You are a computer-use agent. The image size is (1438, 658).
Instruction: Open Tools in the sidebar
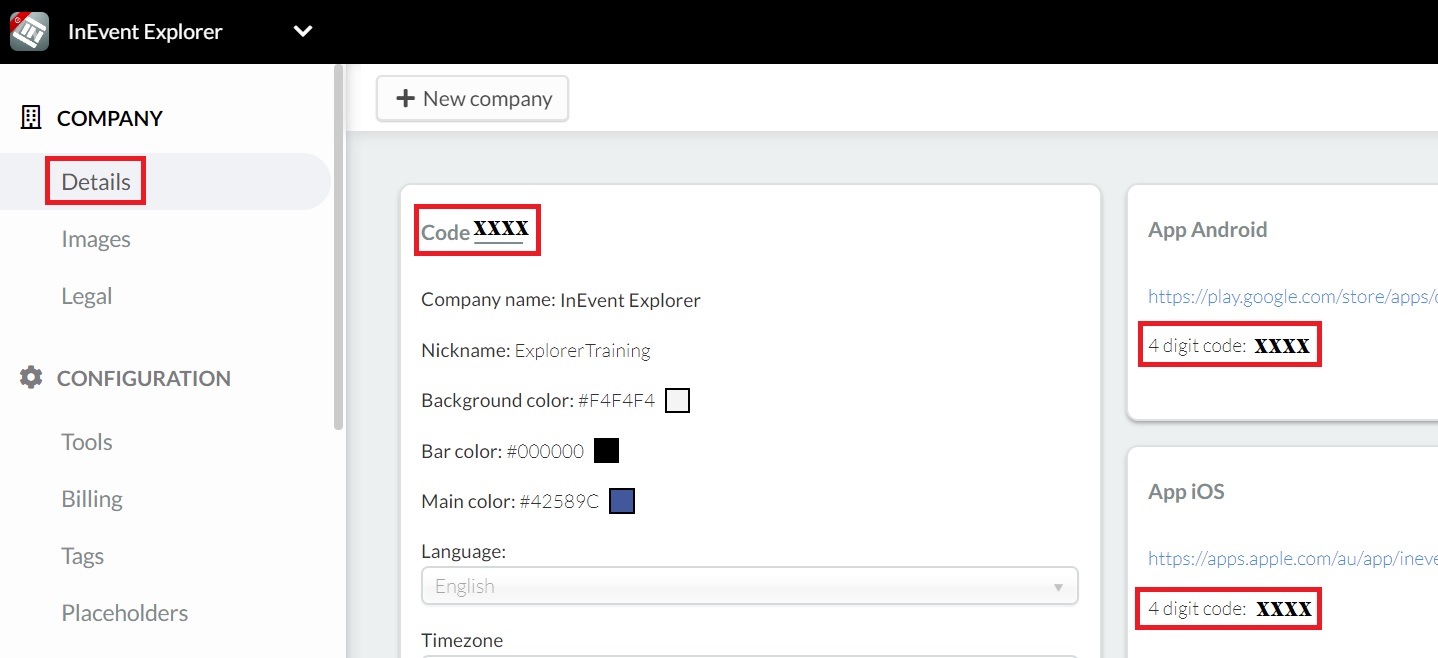[87, 442]
